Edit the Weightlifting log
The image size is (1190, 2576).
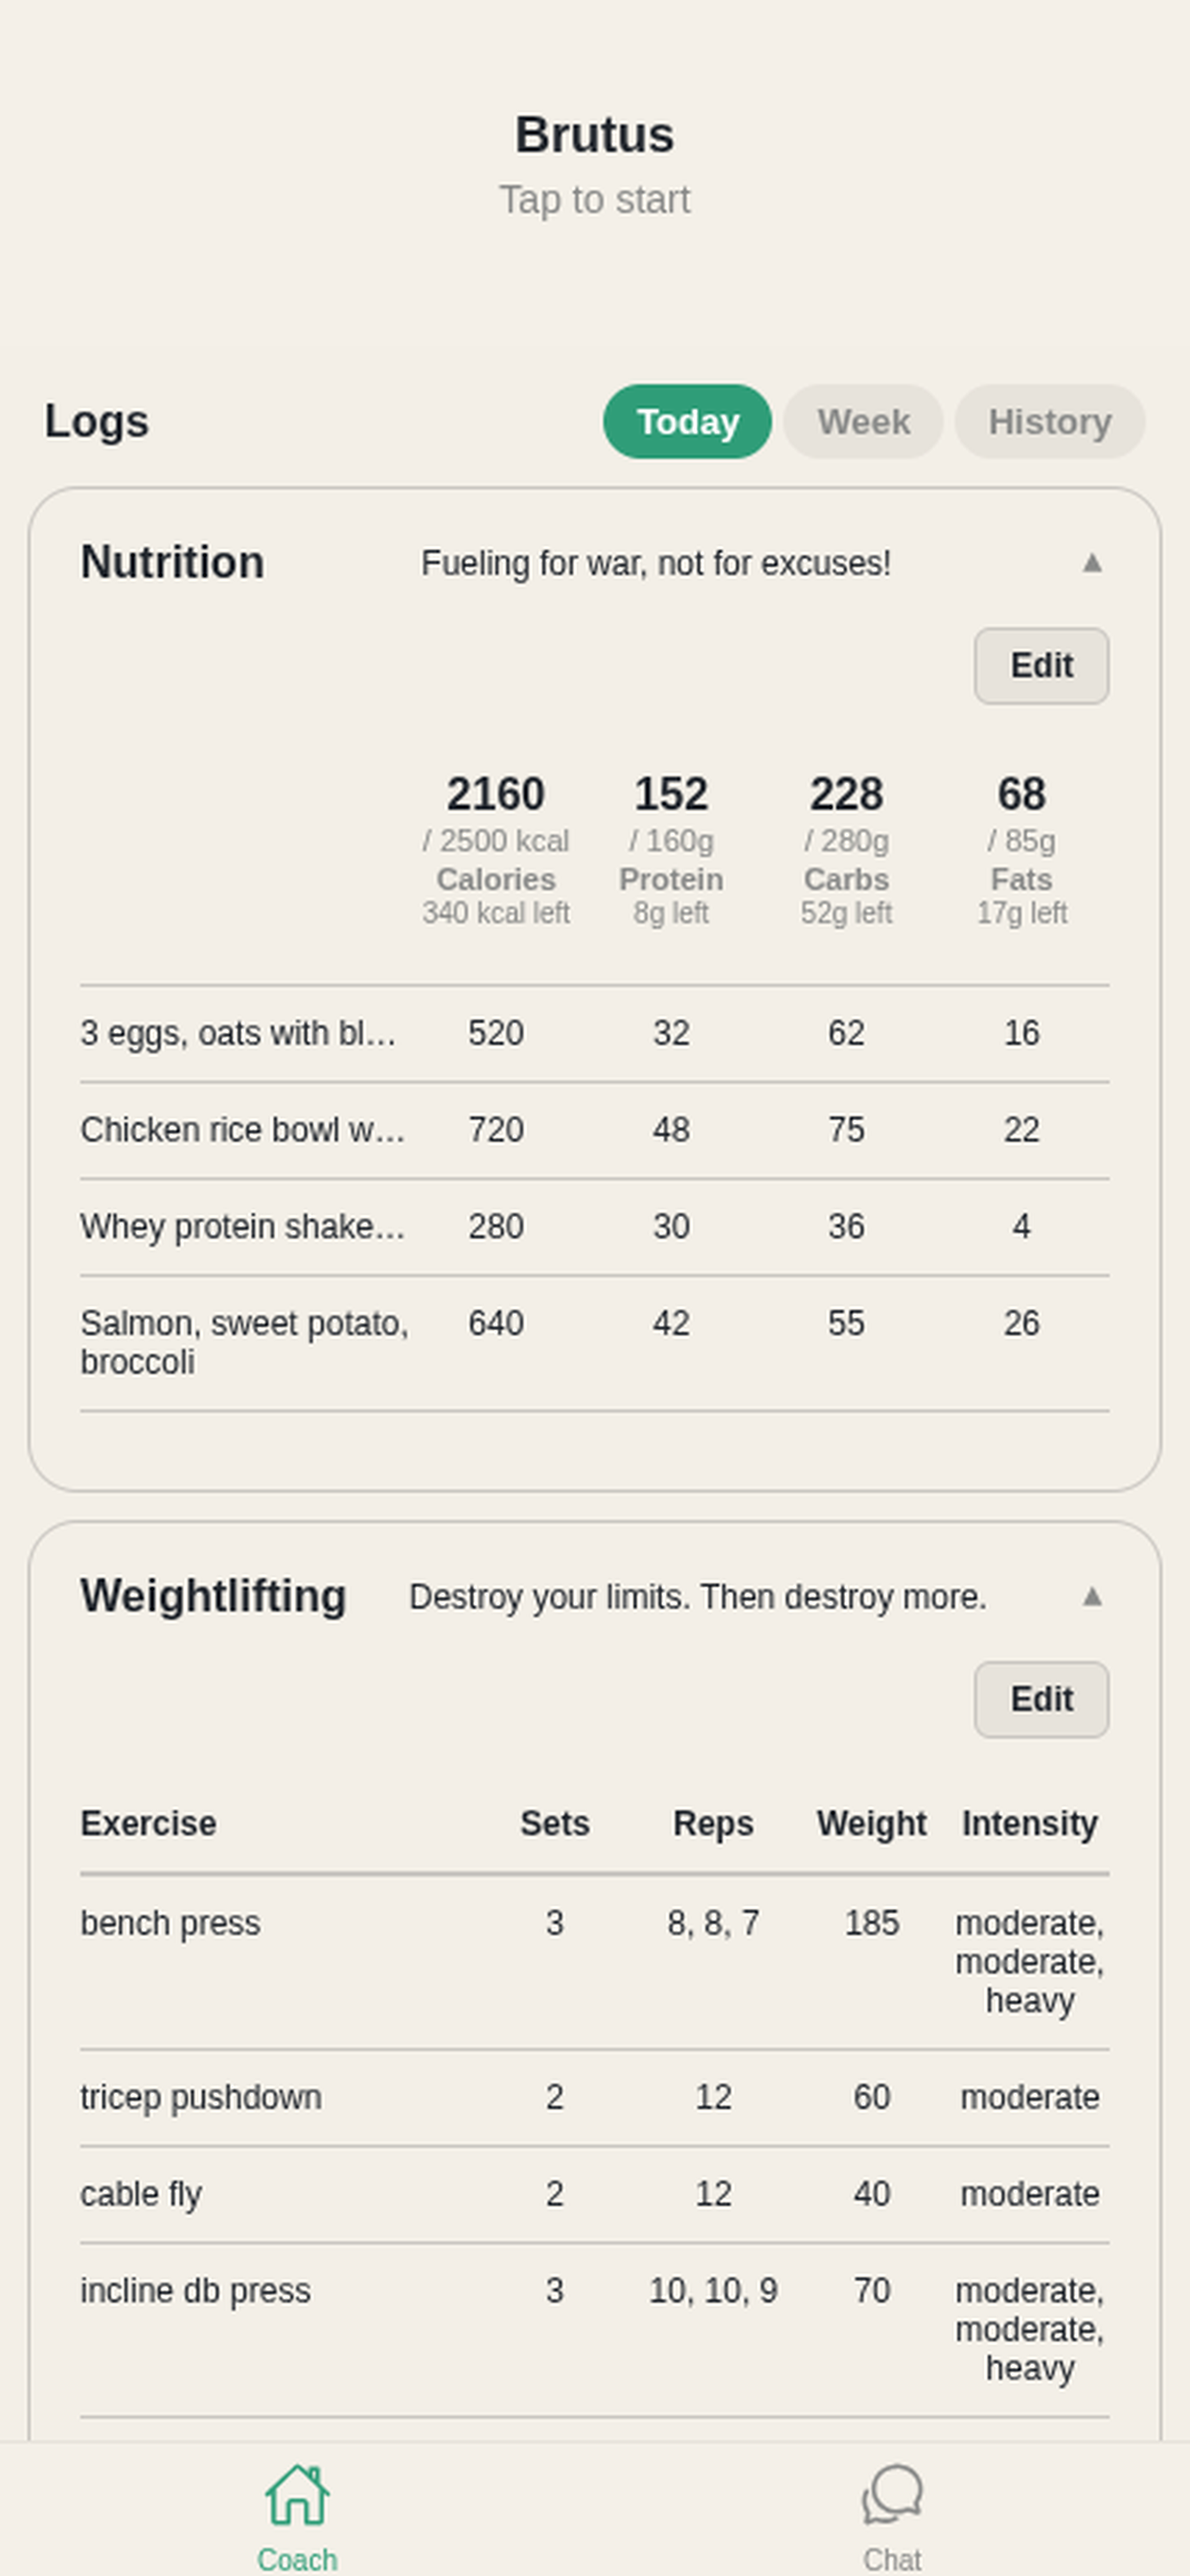click(1041, 1700)
